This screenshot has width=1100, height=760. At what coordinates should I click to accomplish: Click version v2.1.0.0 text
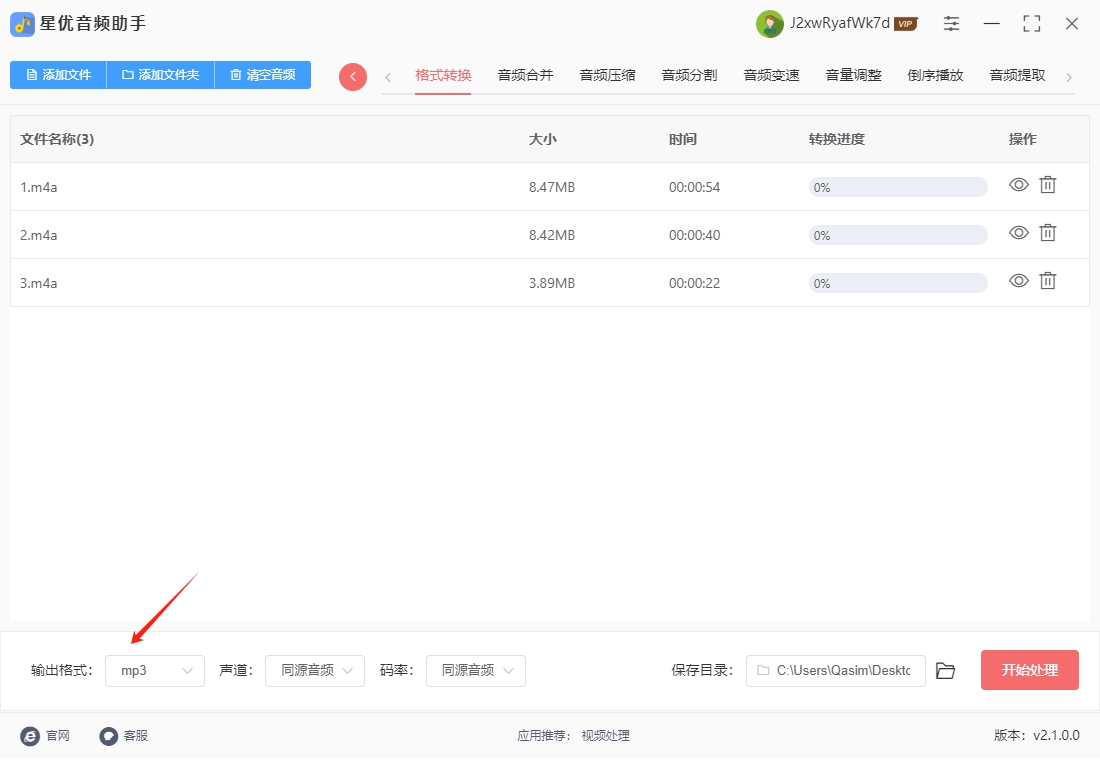pyautogui.click(x=1056, y=735)
